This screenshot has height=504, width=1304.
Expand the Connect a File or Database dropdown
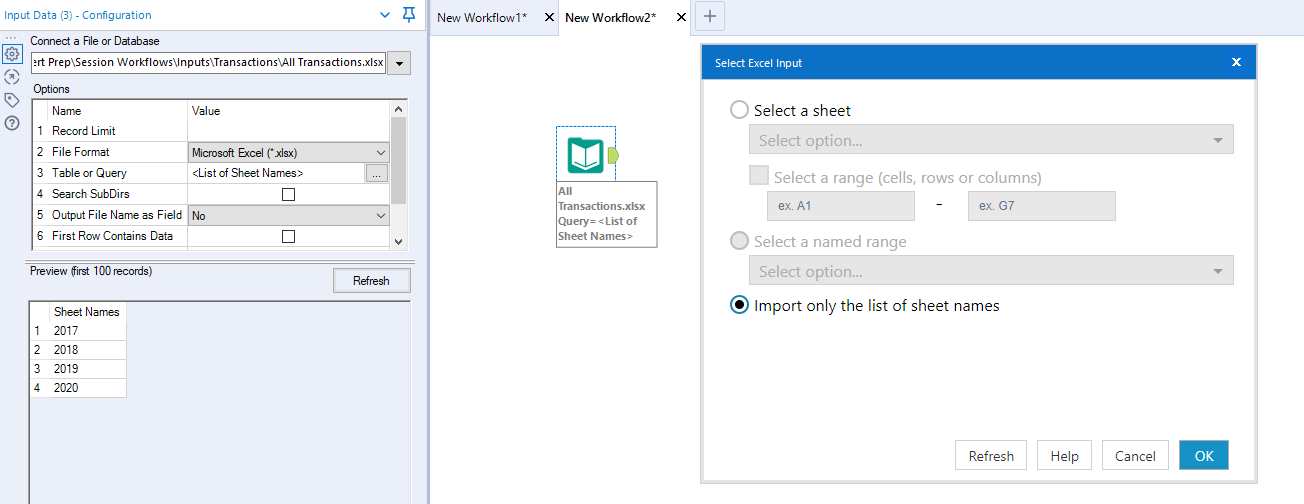coord(399,63)
